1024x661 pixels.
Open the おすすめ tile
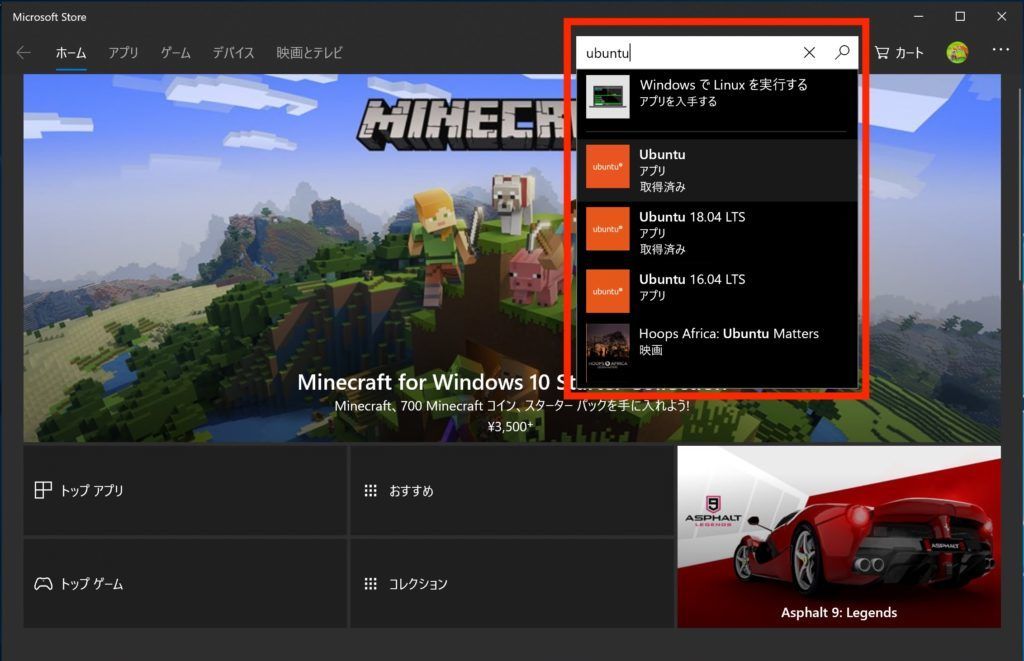coord(512,491)
